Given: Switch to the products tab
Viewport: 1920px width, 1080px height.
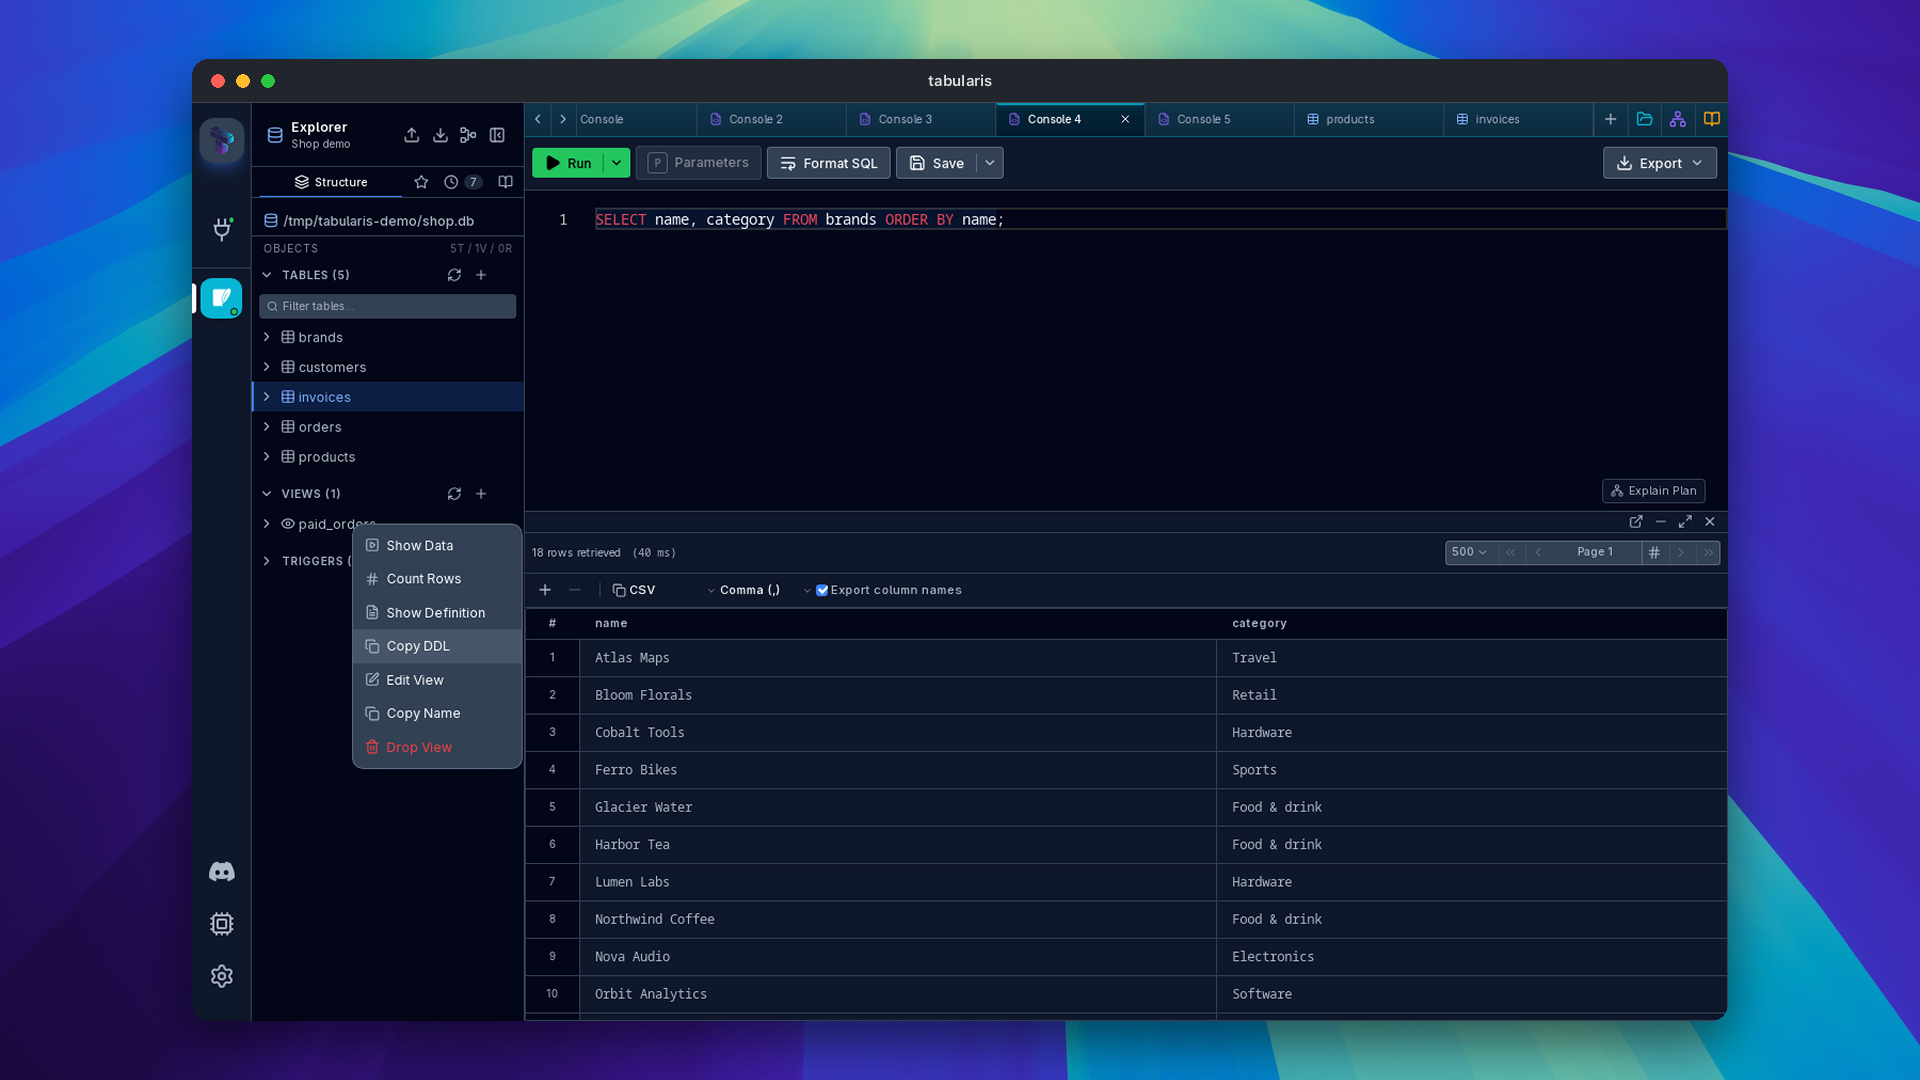Looking at the screenshot, I should click(x=1368, y=119).
